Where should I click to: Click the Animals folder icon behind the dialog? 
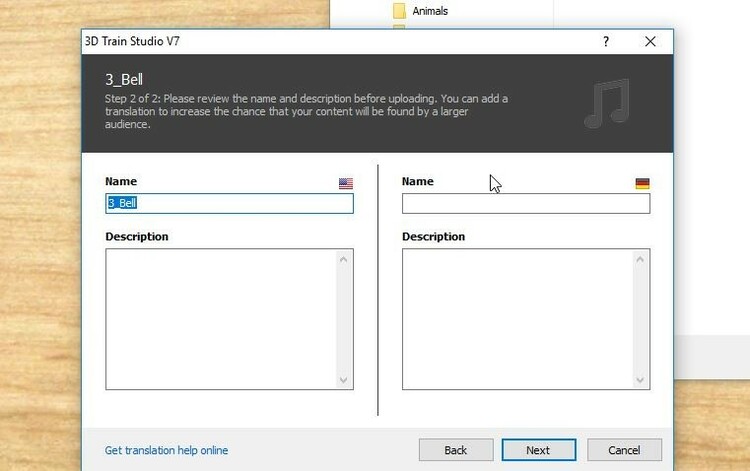399,11
